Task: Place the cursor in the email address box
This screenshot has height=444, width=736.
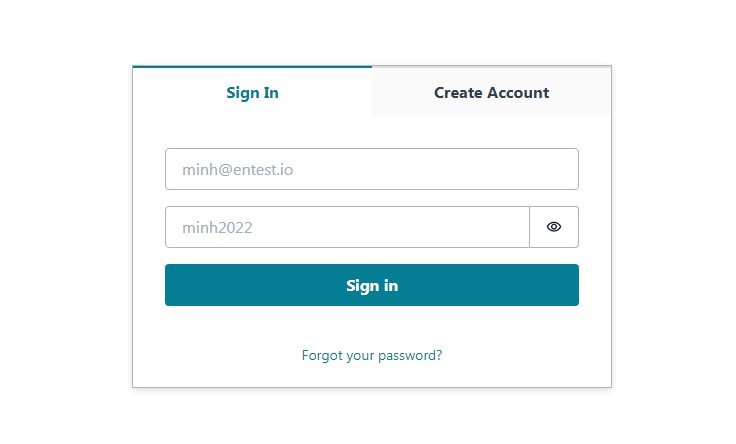Action: [x=372, y=169]
